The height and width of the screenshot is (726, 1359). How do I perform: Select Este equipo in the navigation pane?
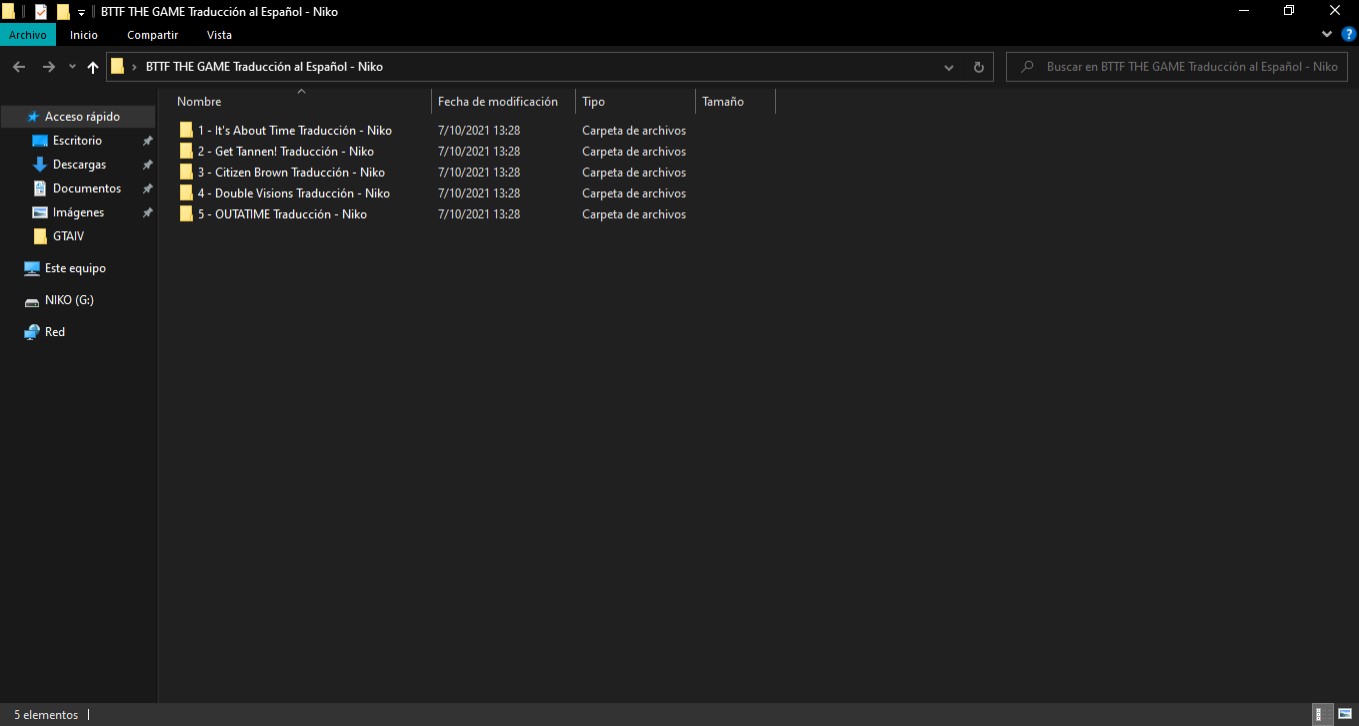(75, 269)
